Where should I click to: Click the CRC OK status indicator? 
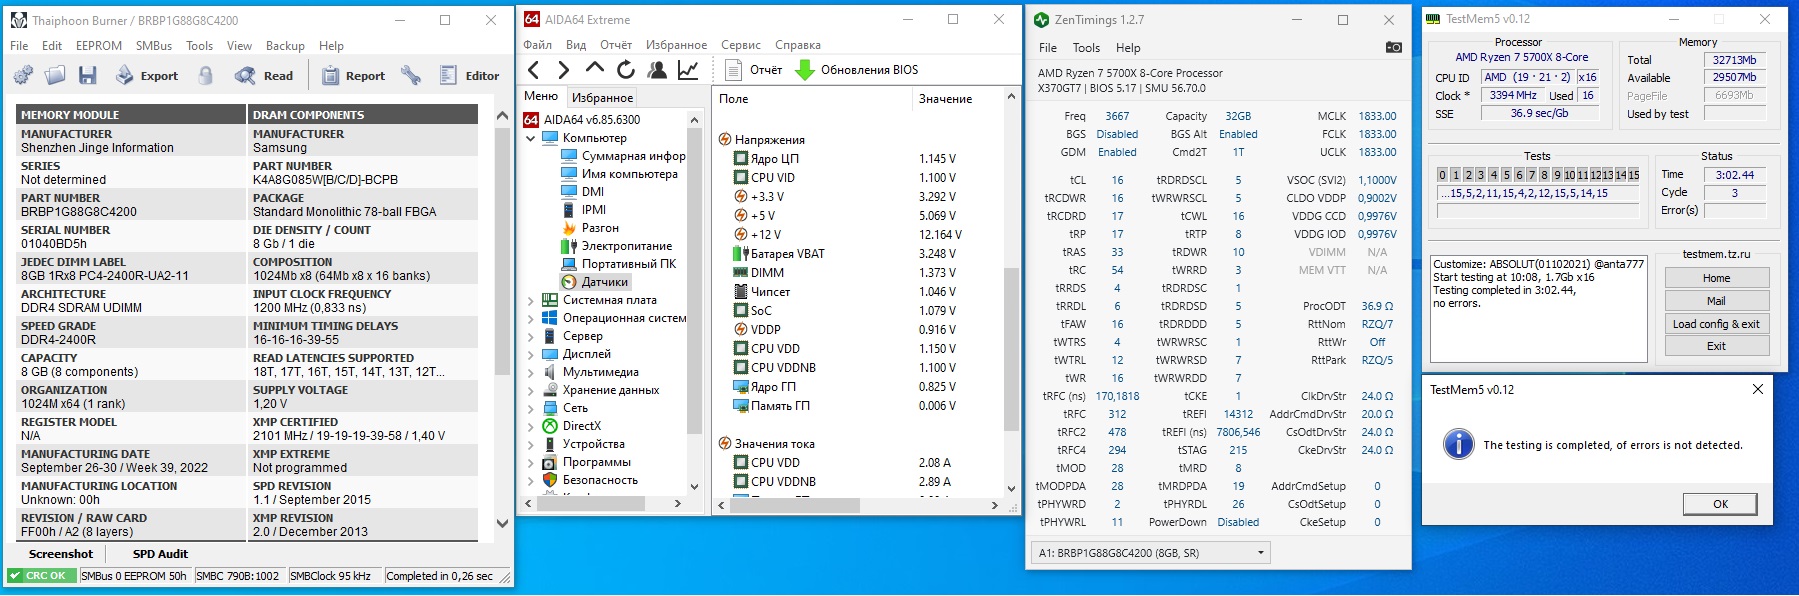(x=40, y=576)
